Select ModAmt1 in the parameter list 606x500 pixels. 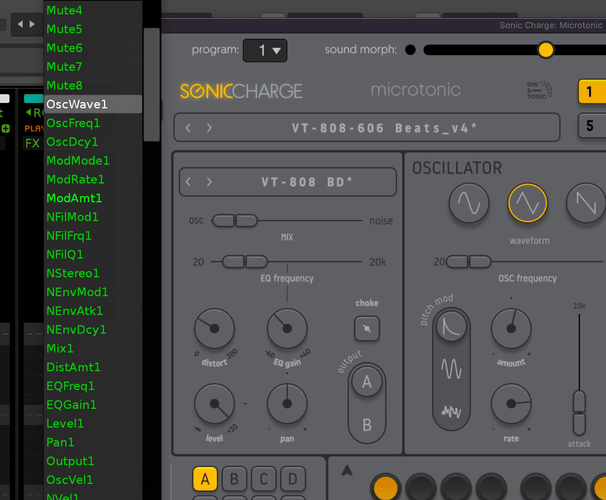pos(74,198)
